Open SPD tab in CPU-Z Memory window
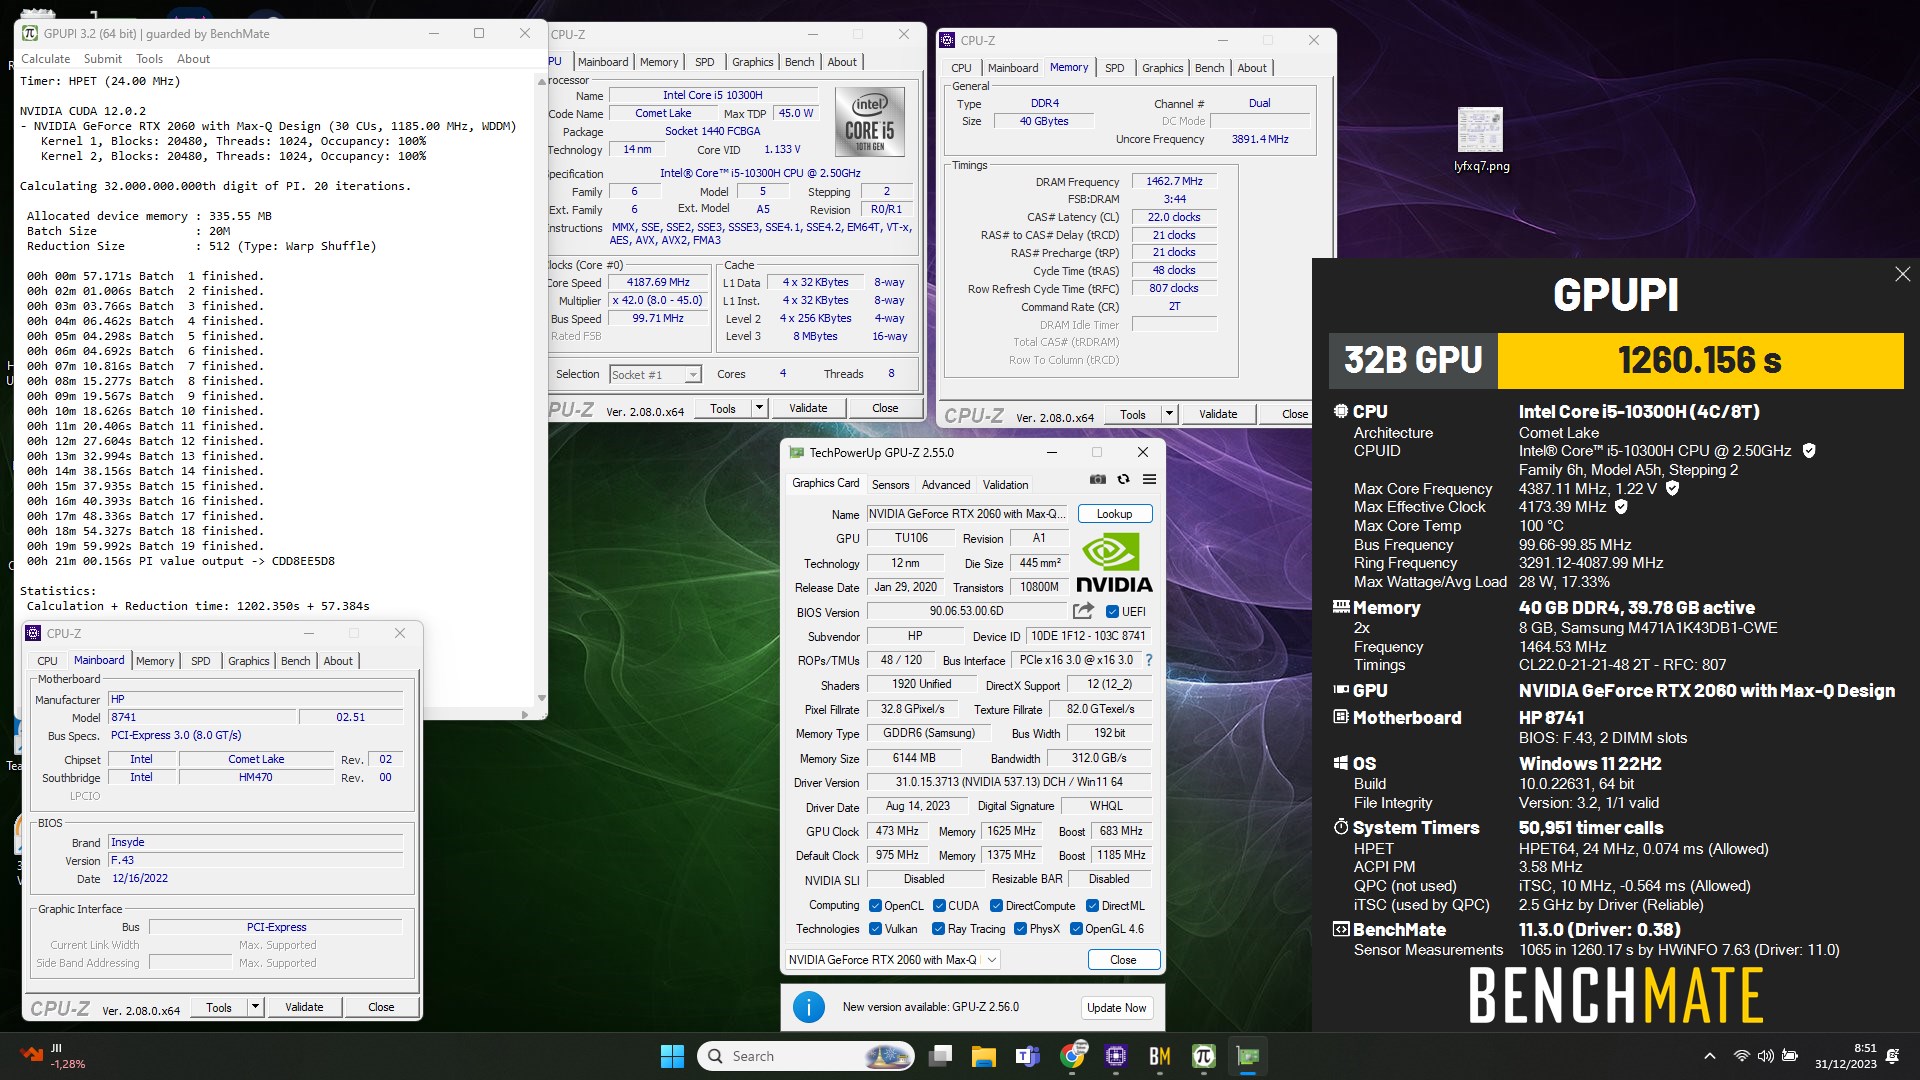Image resolution: width=1920 pixels, height=1080 pixels. click(1114, 68)
